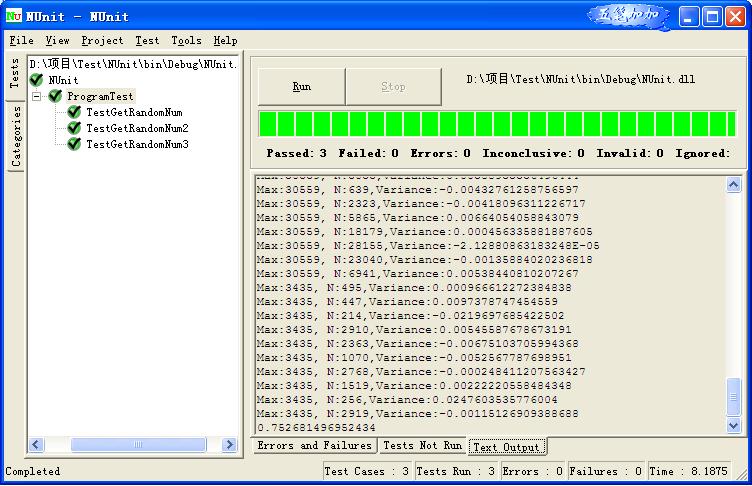Collapse the ProgramTest tree node
Image resolution: width=752 pixels, height=486 pixels.
tap(36, 96)
